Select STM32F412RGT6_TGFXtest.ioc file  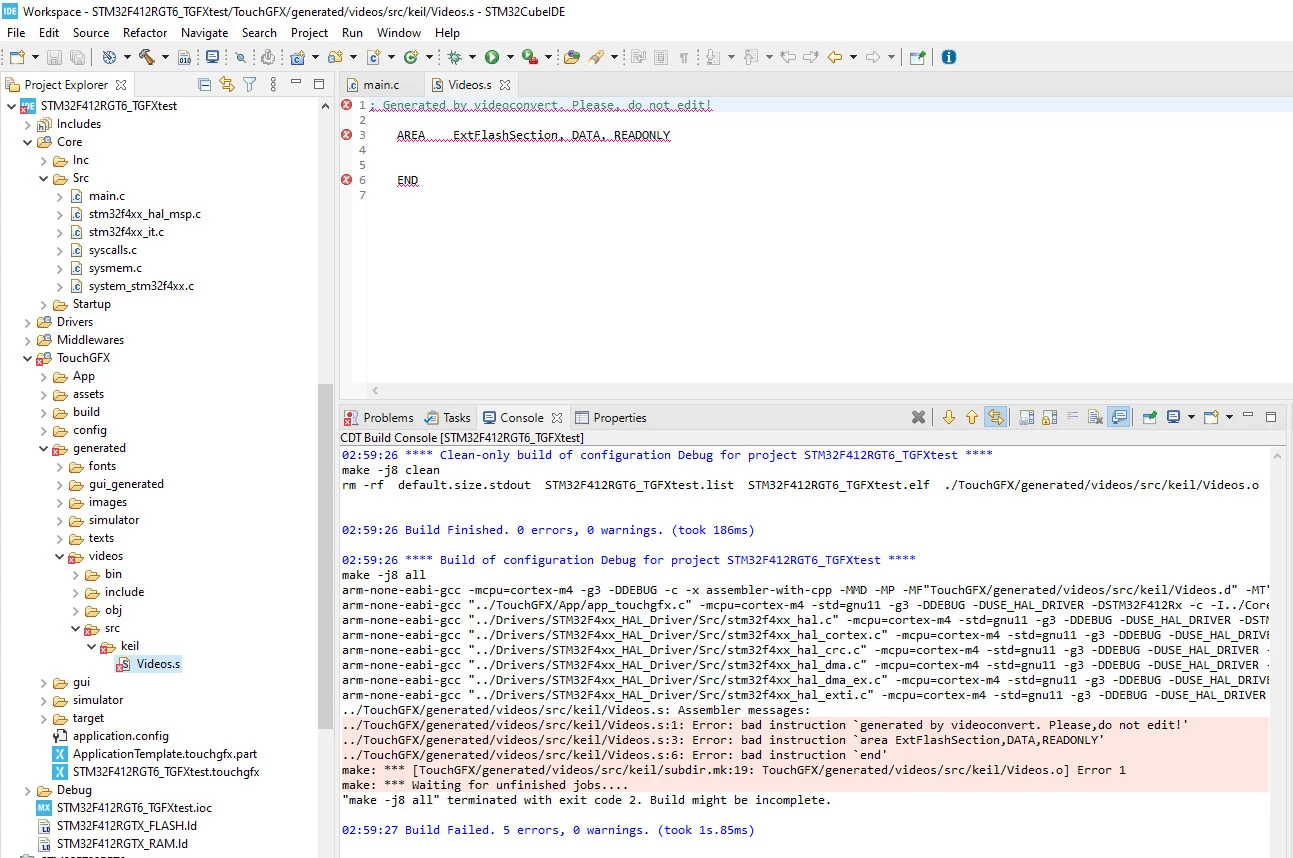tap(134, 808)
